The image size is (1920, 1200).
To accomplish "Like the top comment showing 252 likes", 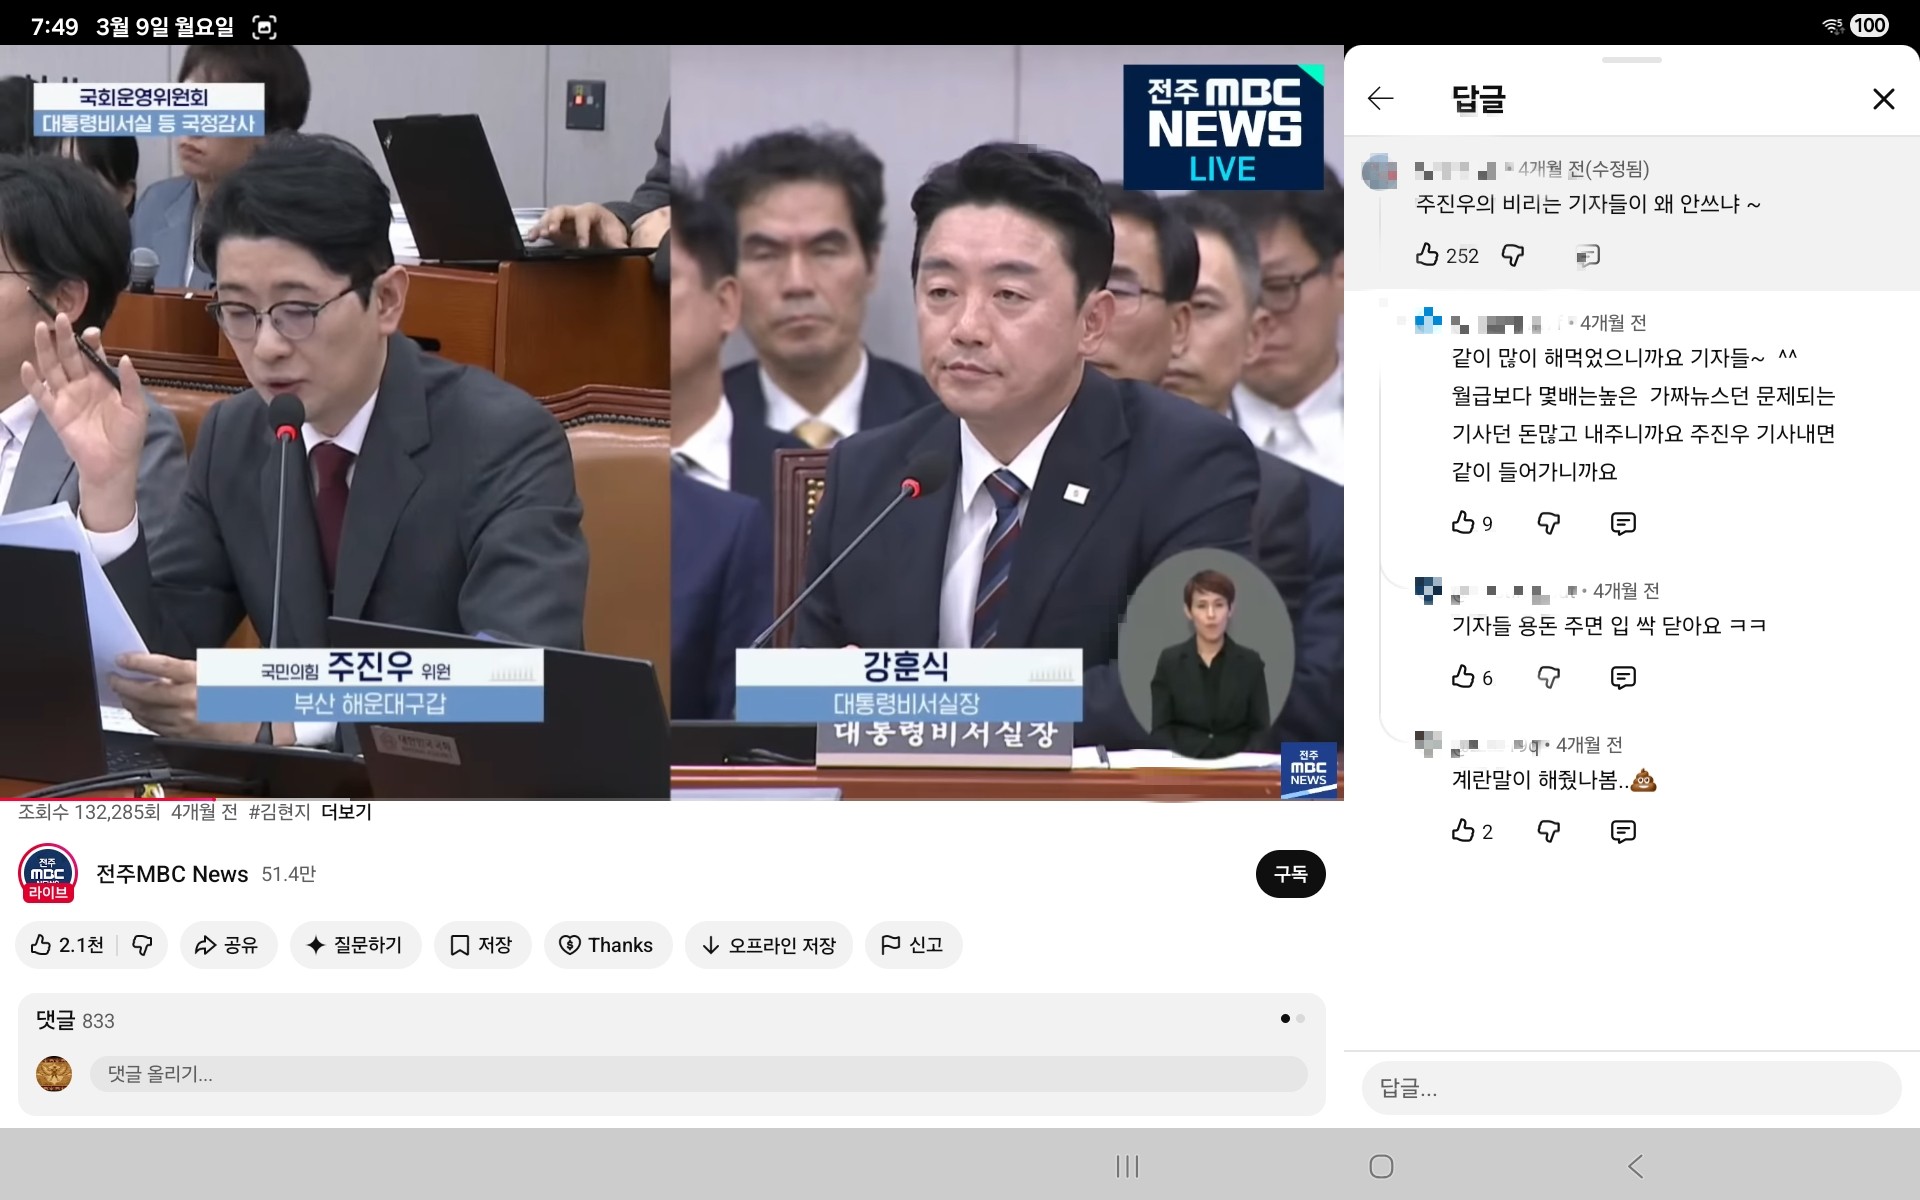I will coord(1427,256).
